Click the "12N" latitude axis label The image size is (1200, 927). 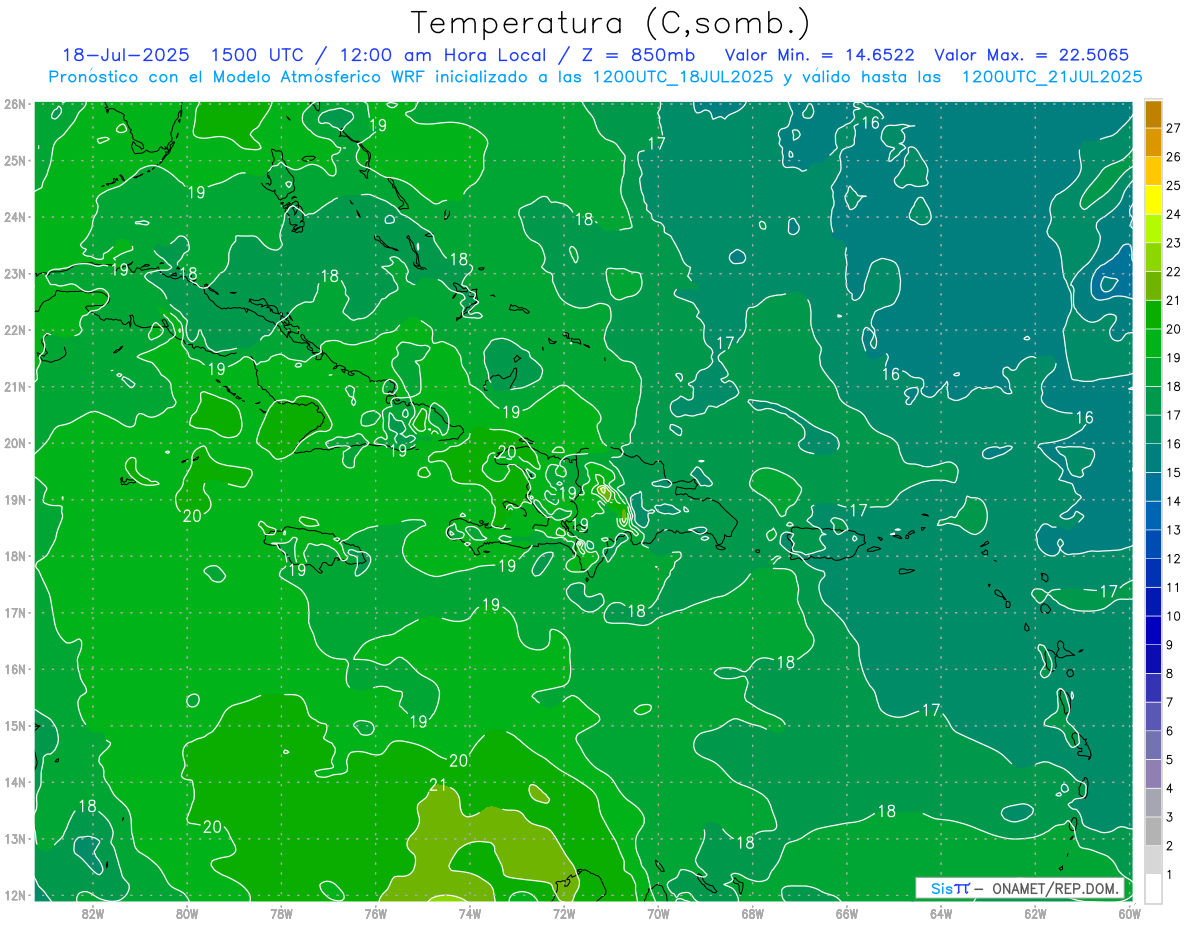coord(15,895)
